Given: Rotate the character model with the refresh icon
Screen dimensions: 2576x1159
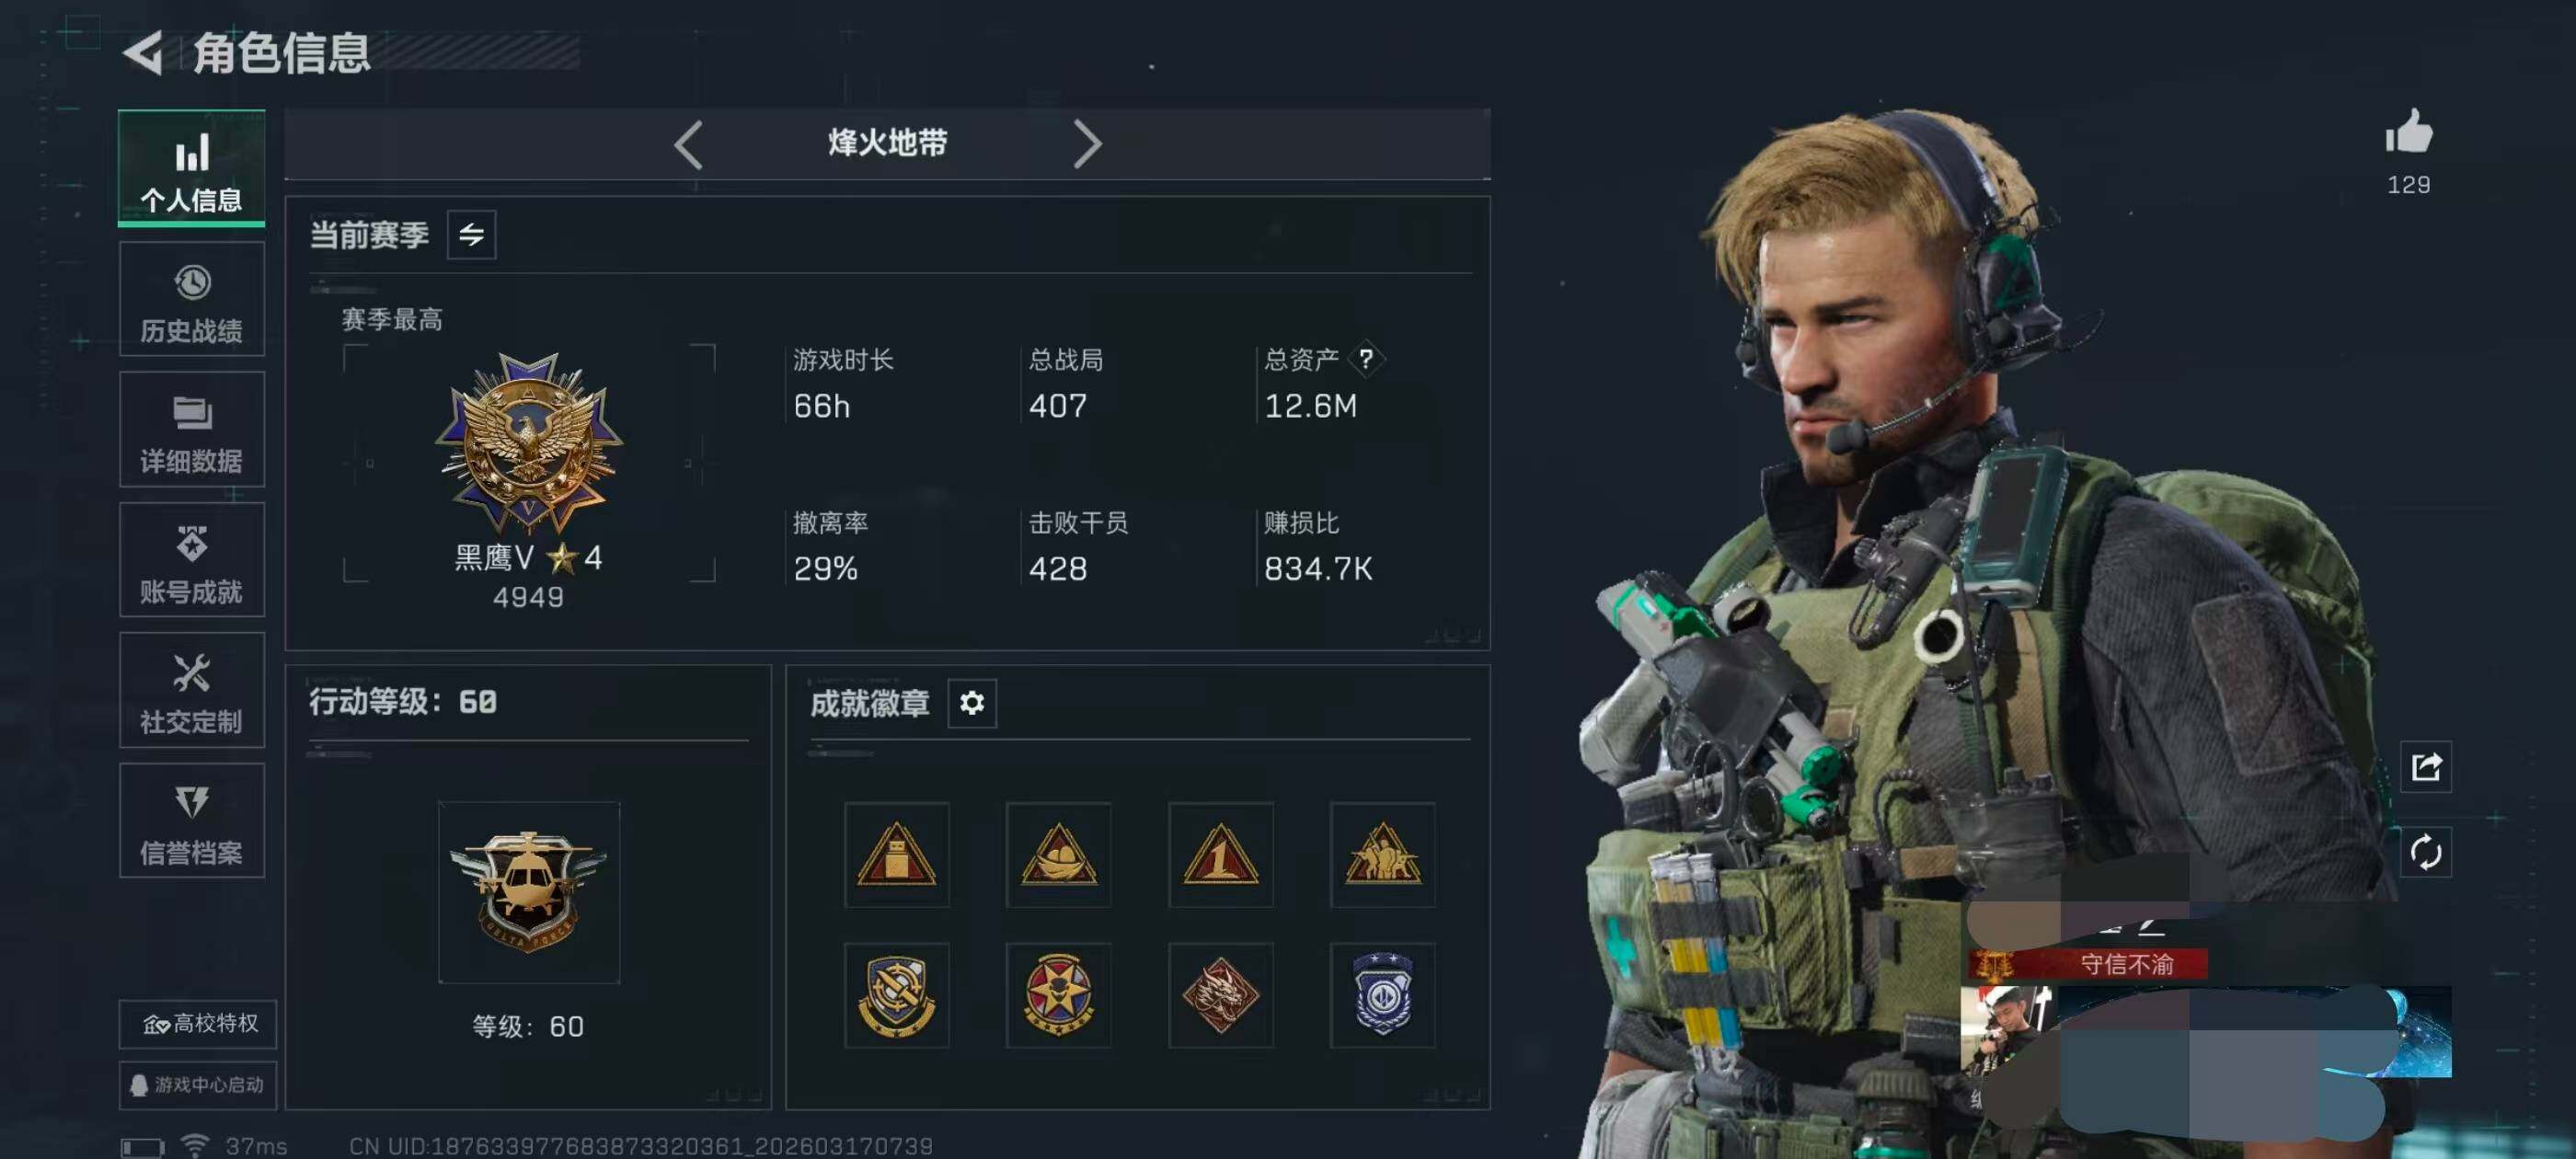Looking at the screenshot, I should click(2426, 853).
